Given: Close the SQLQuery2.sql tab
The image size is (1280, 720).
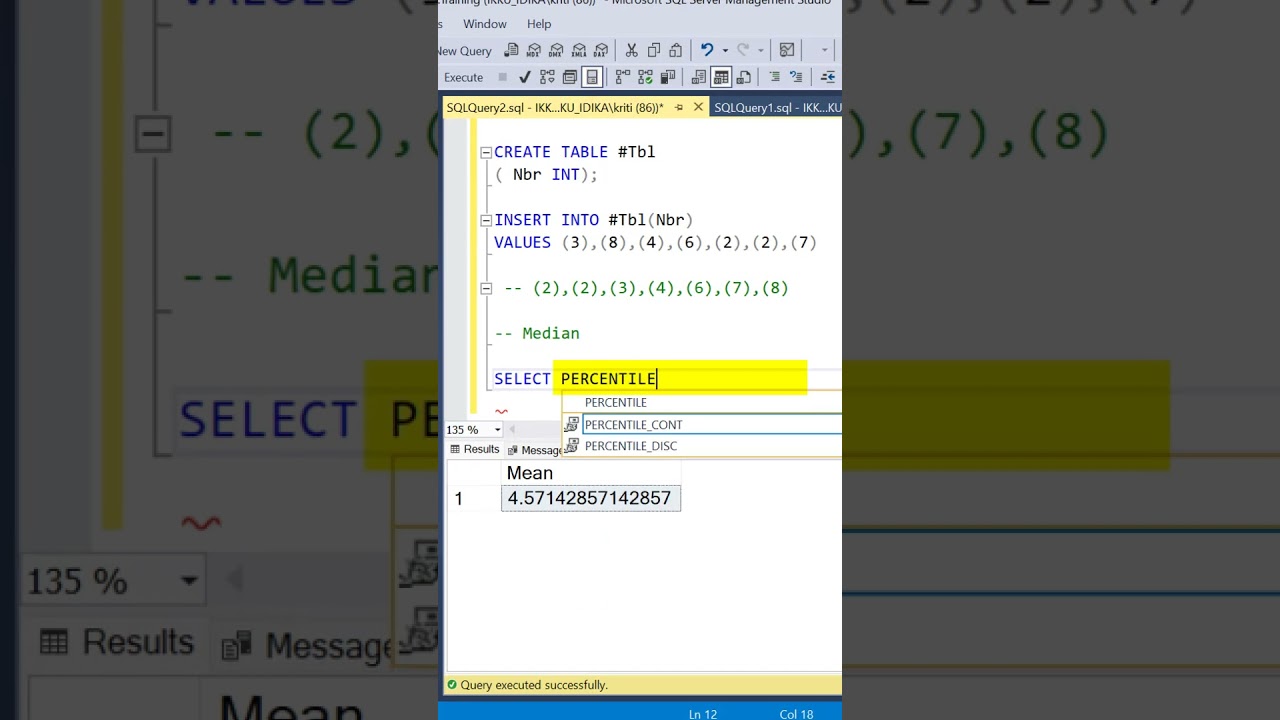Looking at the screenshot, I should pyautogui.click(x=698, y=108).
